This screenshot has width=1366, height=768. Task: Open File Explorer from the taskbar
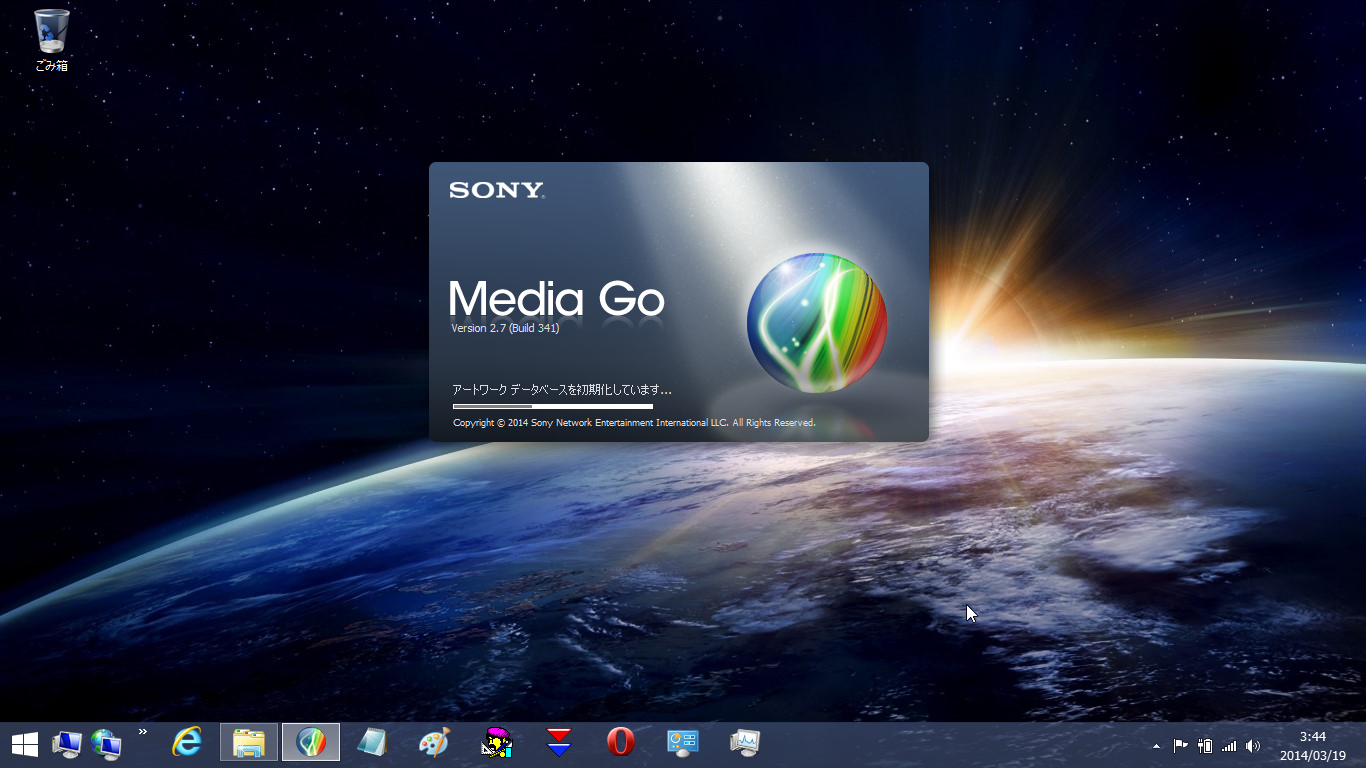pos(249,743)
